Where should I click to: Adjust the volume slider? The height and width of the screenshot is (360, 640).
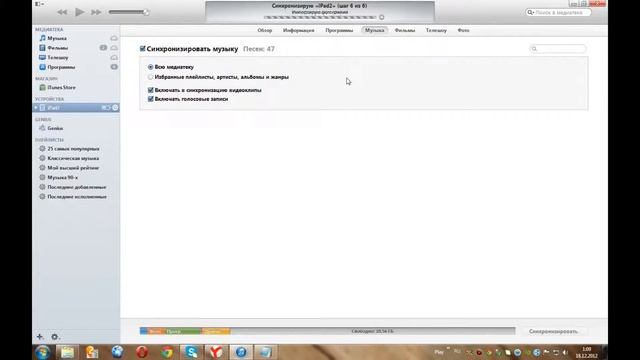pyautogui.click(x=129, y=12)
